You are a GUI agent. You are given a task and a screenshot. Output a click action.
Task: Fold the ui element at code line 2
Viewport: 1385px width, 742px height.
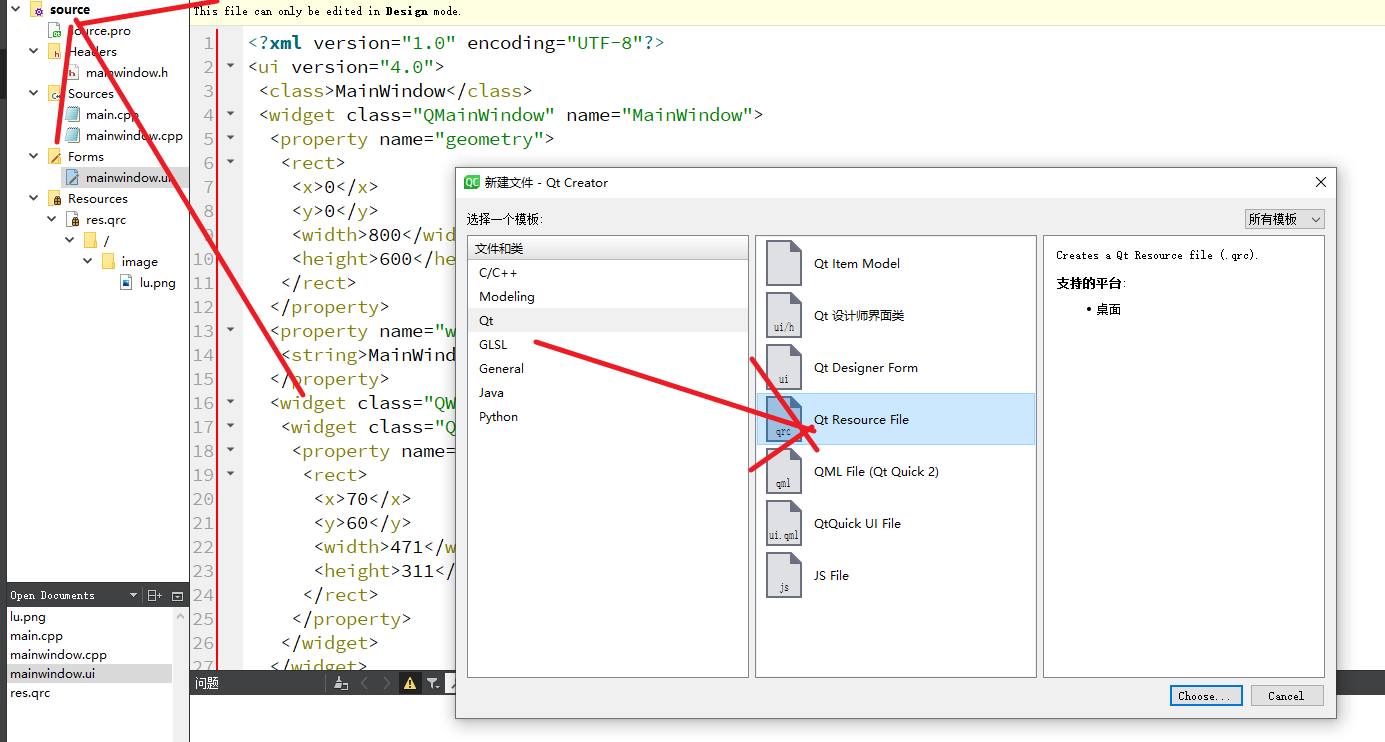click(x=231, y=67)
